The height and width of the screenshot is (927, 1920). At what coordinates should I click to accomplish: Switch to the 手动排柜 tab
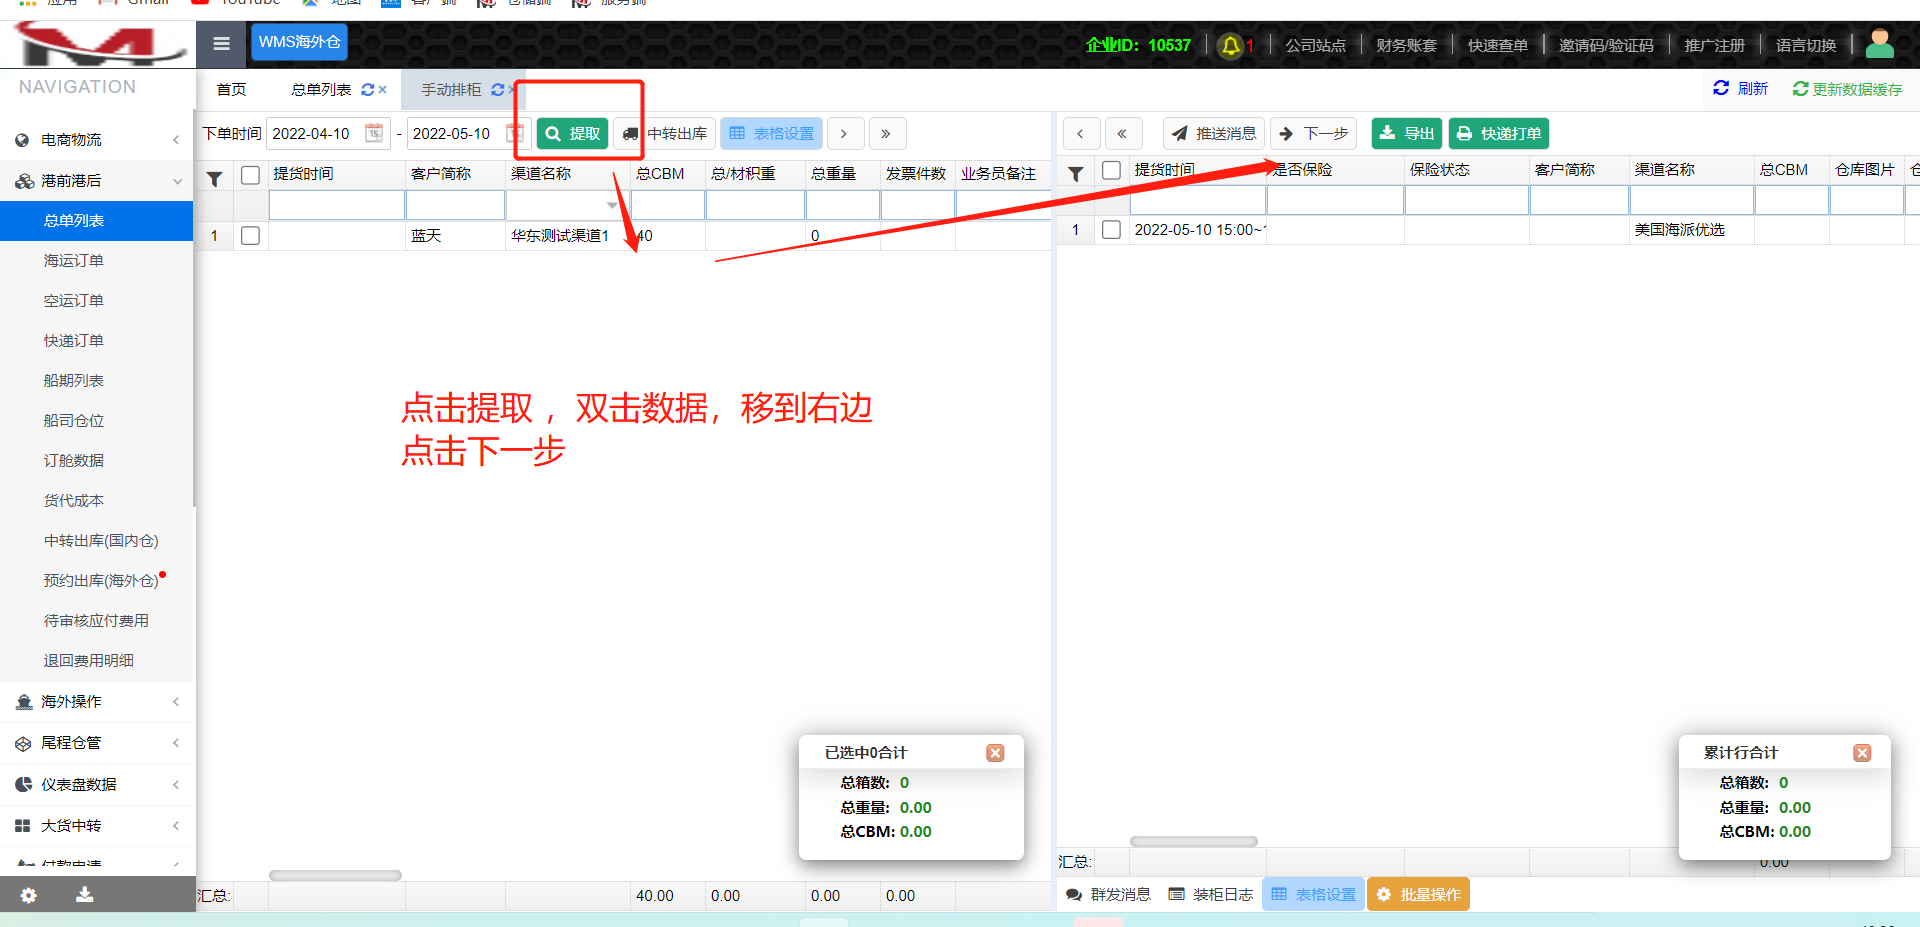pyautogui.click(x=451, y=90)
